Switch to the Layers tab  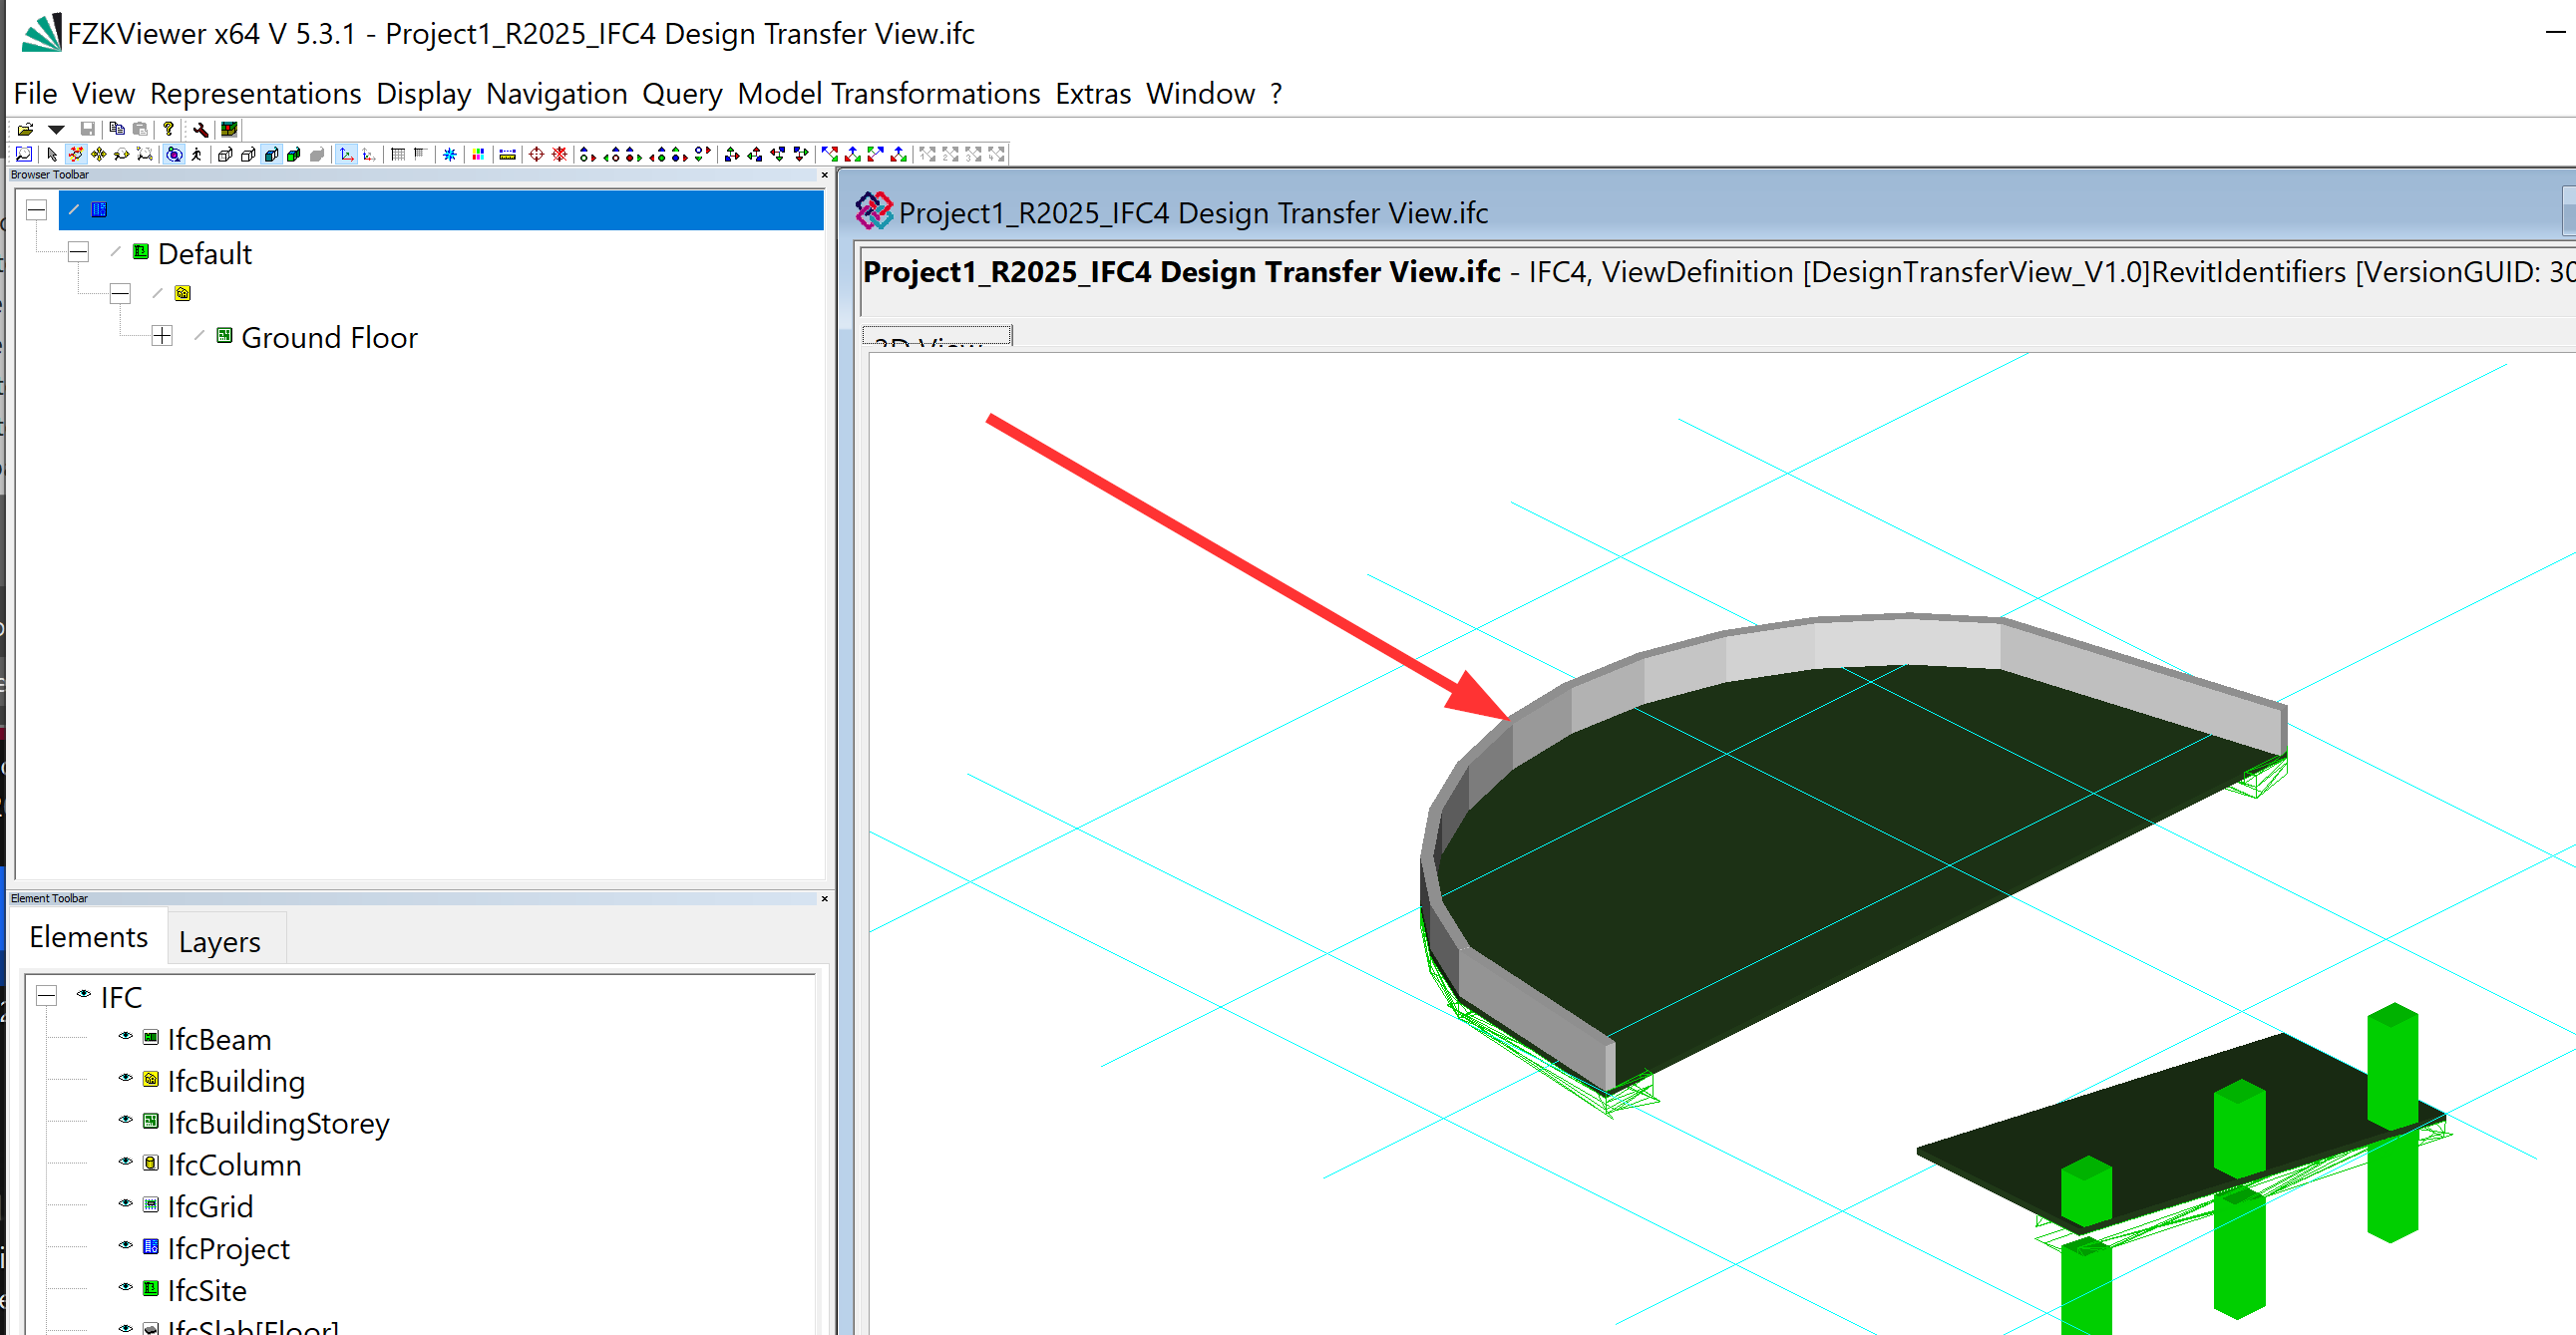(x=219, y=941)
